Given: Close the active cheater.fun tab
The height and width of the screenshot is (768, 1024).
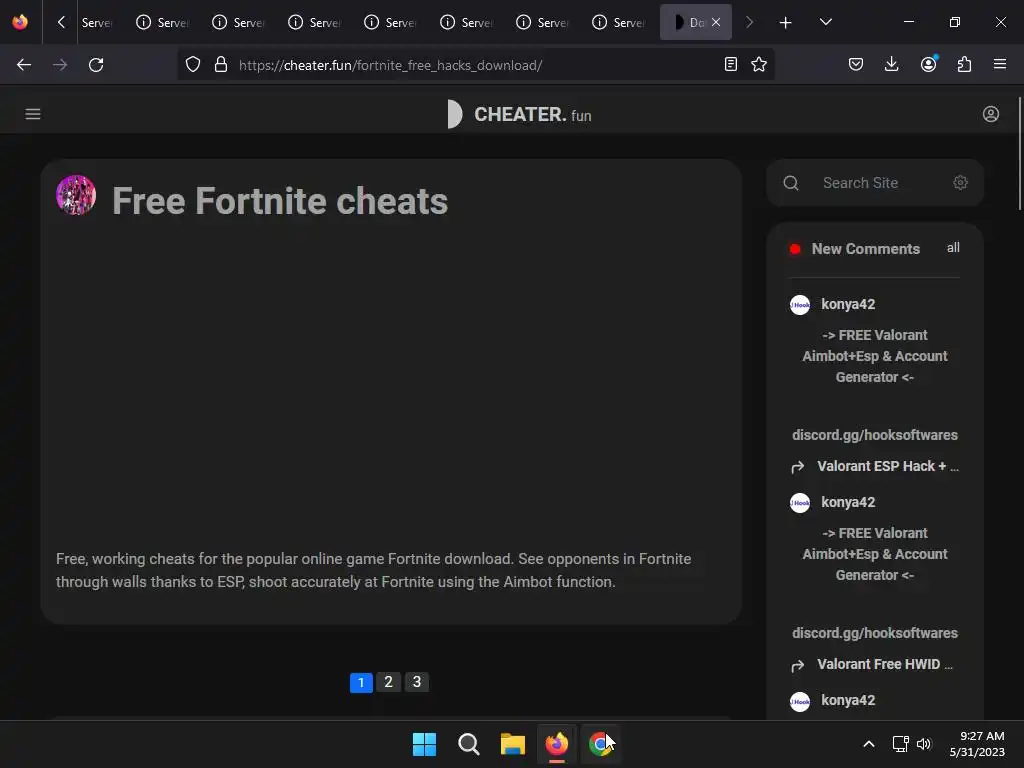Looking at the screenshot, I should point(716,22).
